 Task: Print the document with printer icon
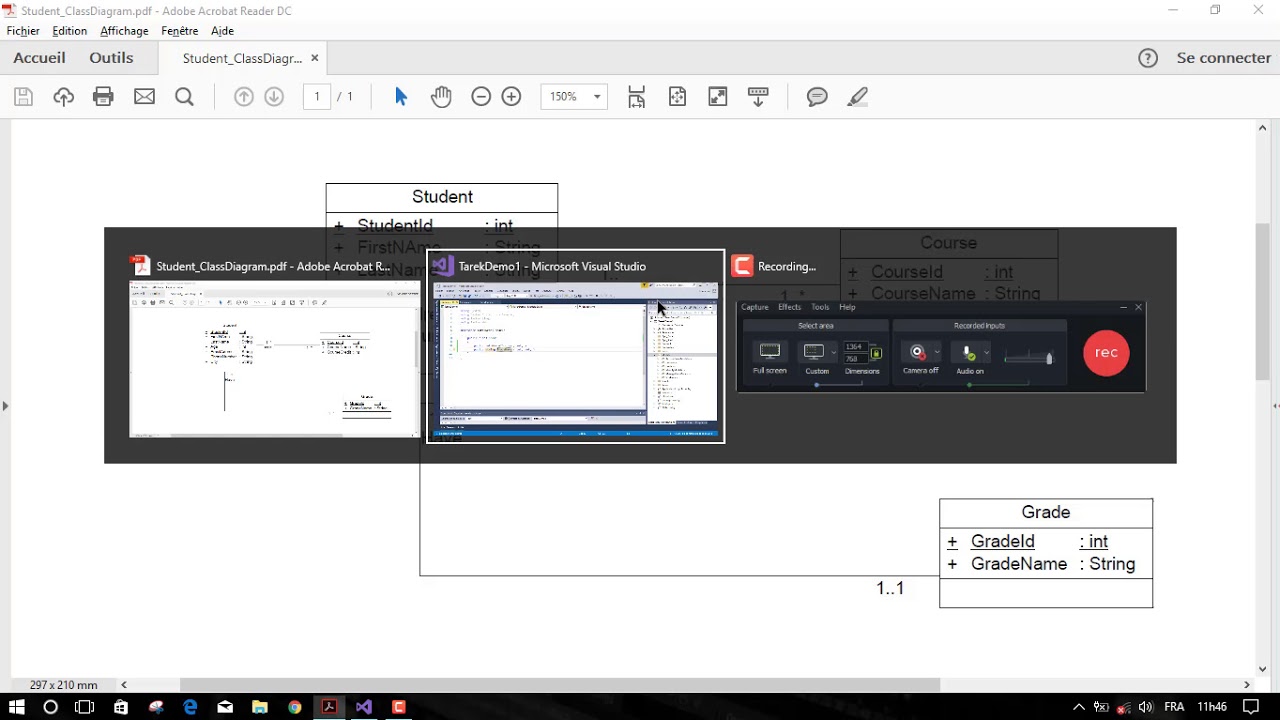pyautogui.click(x=103, y=97)
